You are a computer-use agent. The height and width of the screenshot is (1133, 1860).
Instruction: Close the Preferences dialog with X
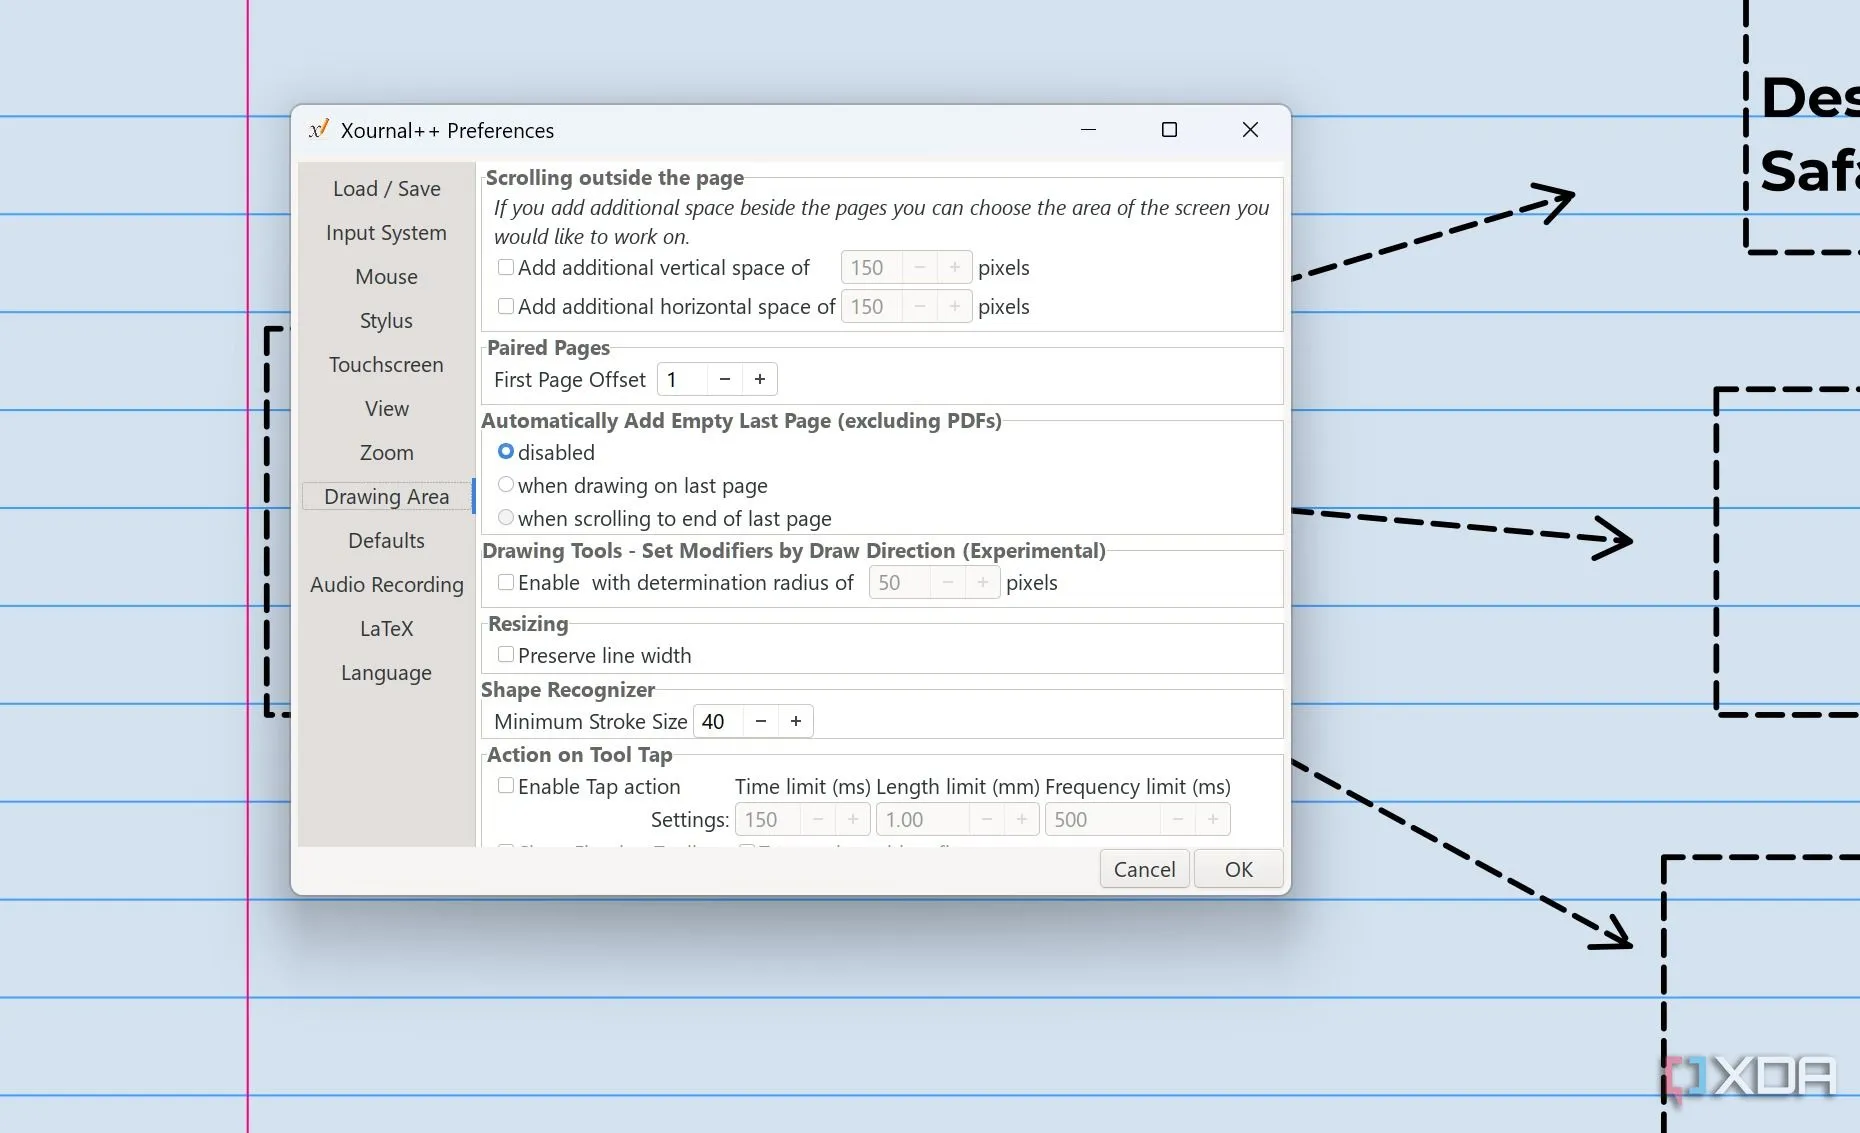click(x=1250, y=130)
